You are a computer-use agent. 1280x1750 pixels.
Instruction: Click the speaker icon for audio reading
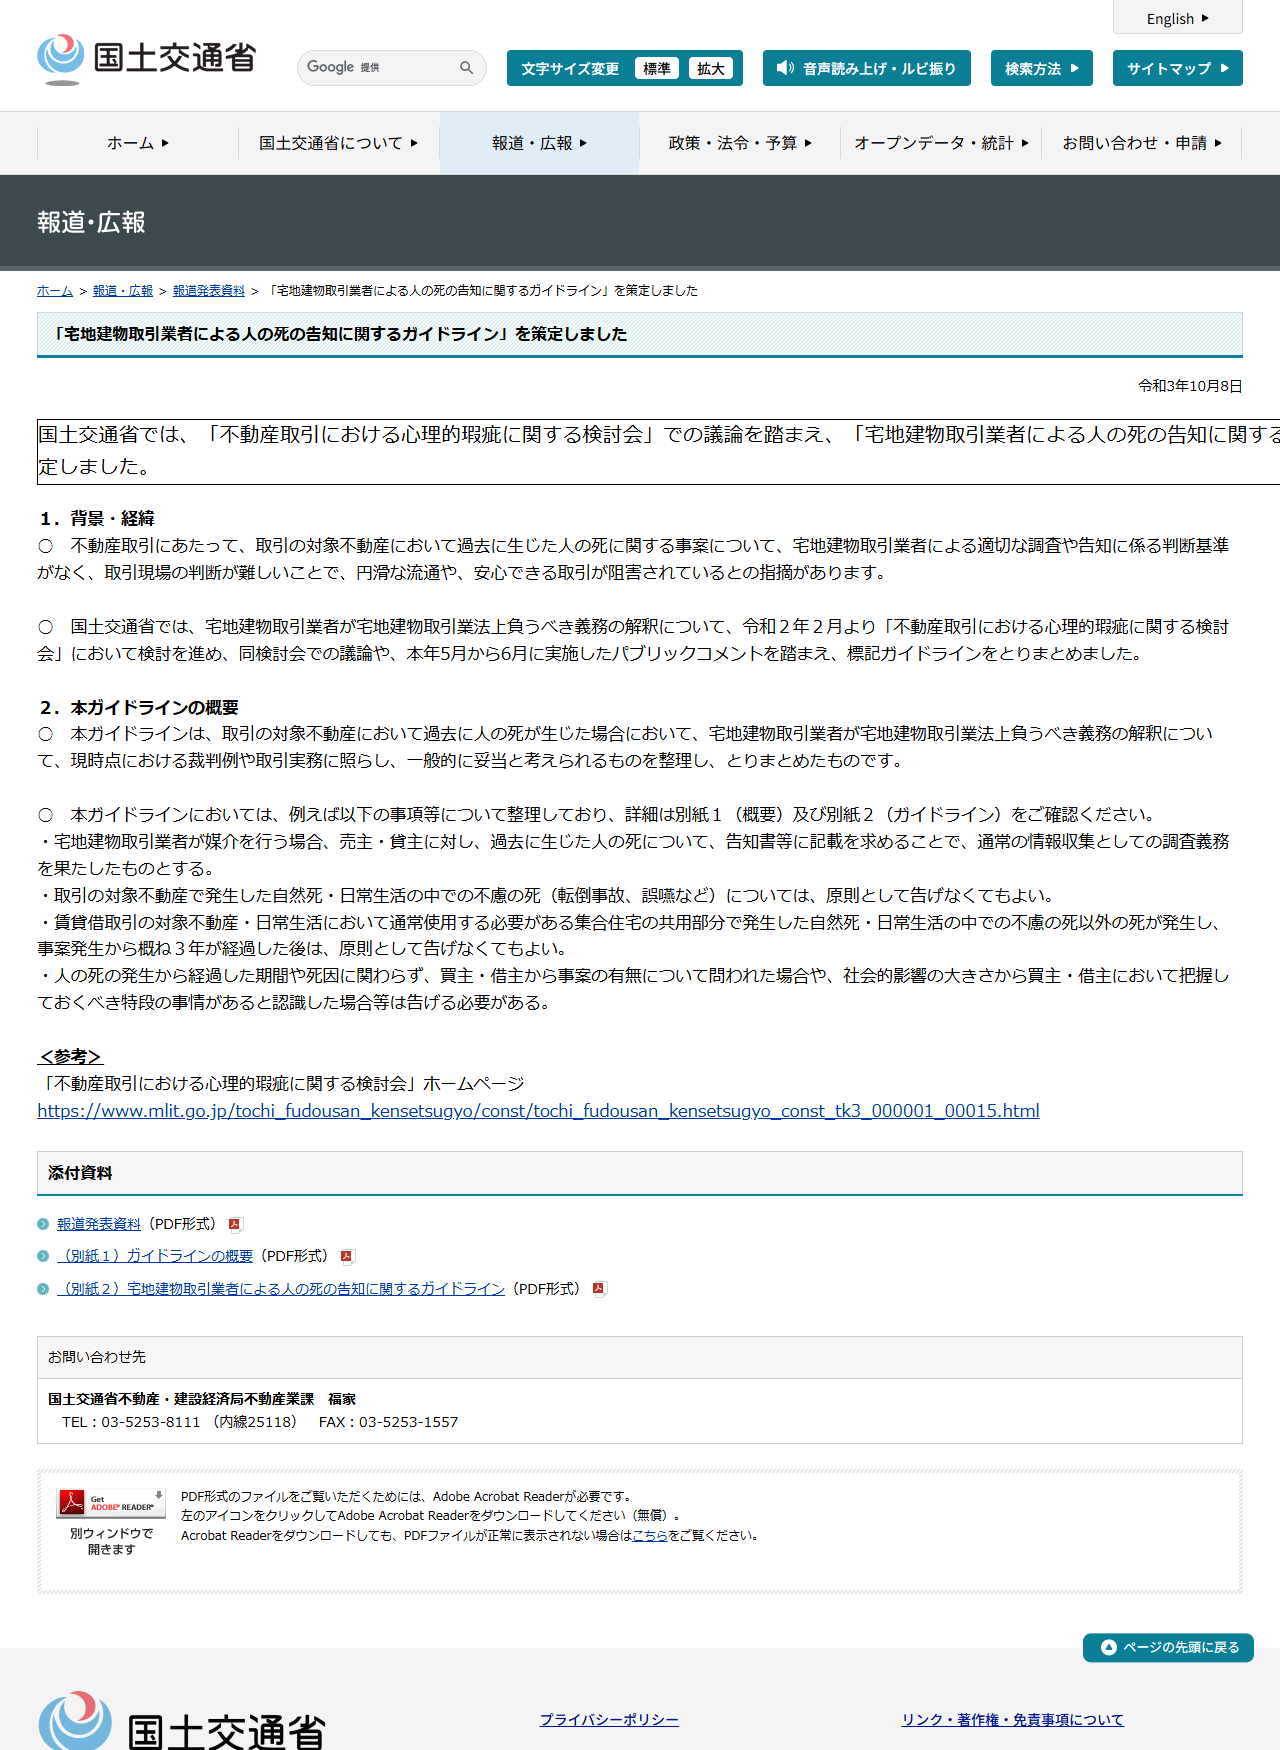(785, 68)
